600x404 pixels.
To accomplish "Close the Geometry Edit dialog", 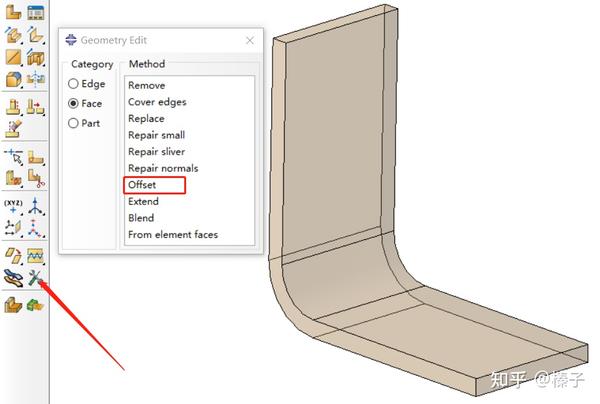I will coord(250,40).
